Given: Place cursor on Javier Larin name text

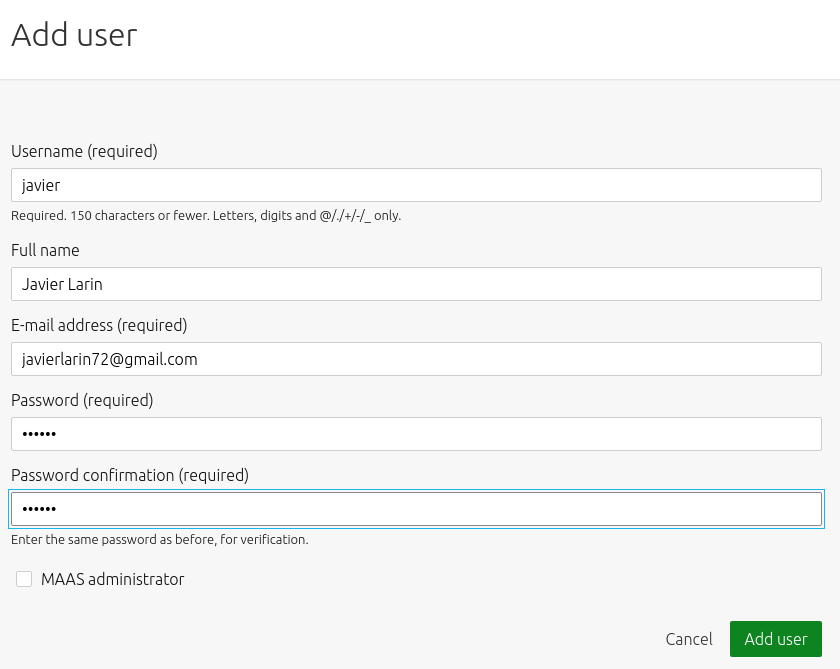Looking at the screenshot, I should point(62,284).
